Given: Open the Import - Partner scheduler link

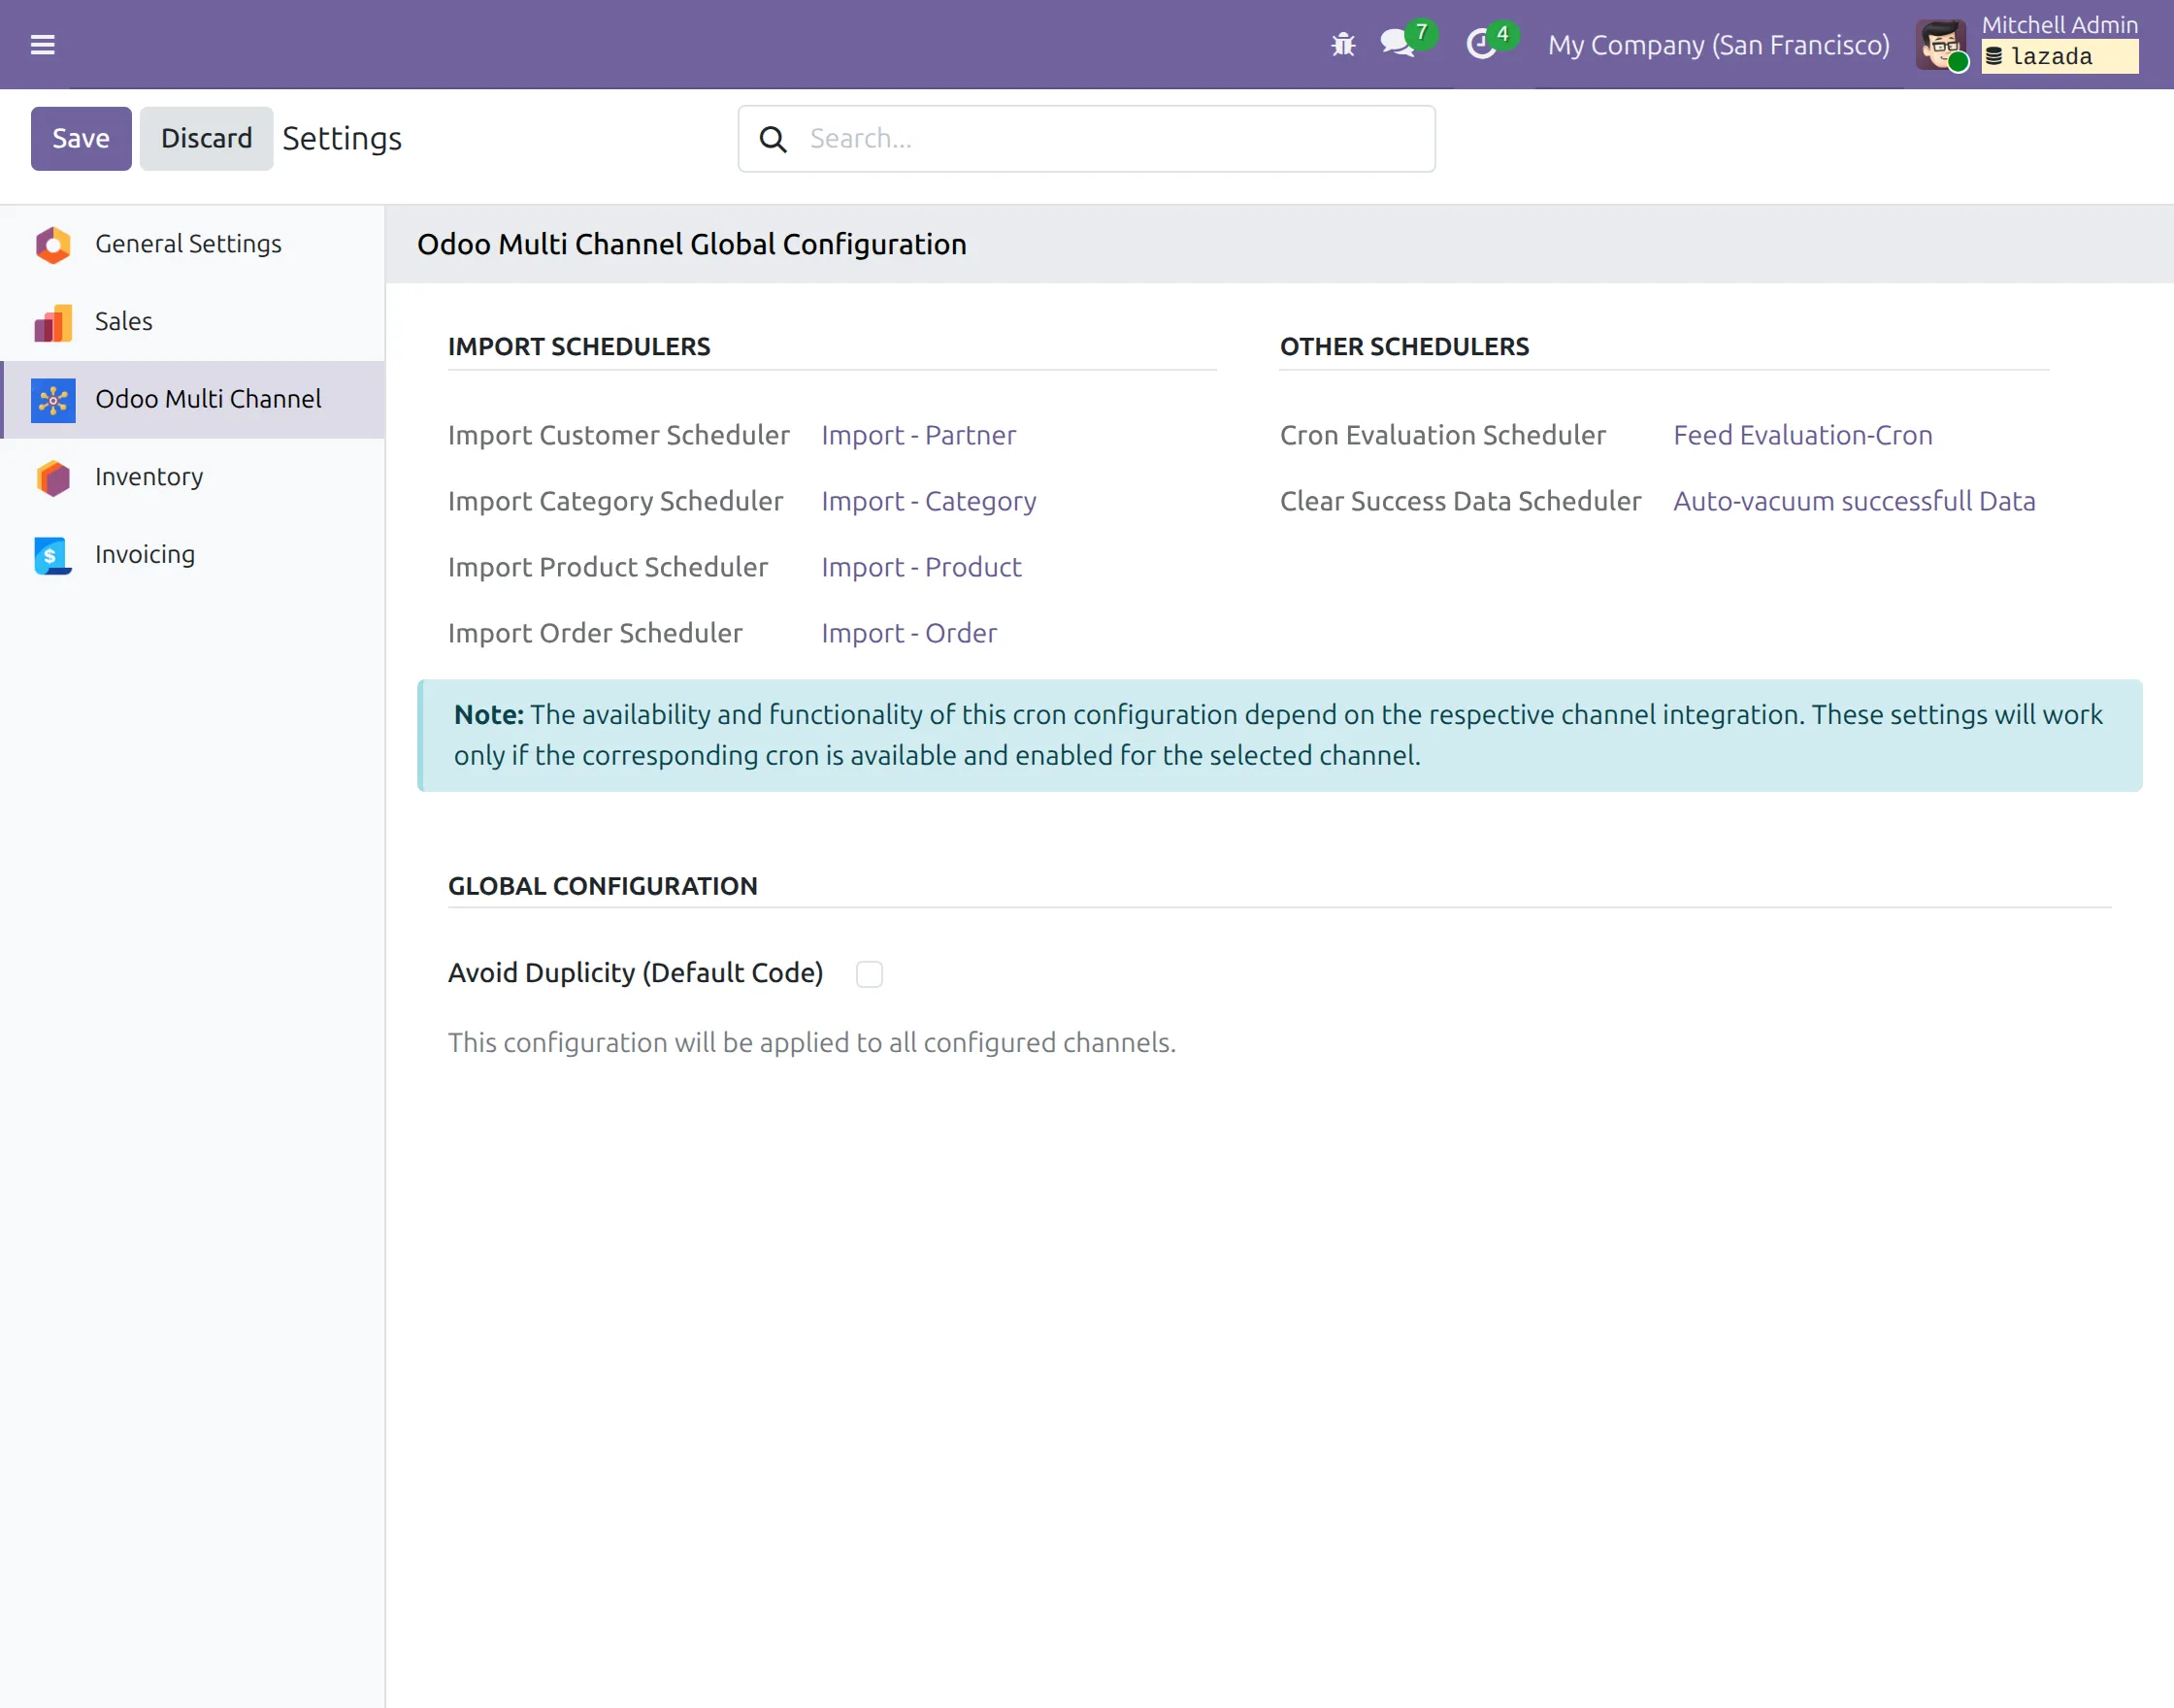Looking at the screenshot, I should click(918, 435).
